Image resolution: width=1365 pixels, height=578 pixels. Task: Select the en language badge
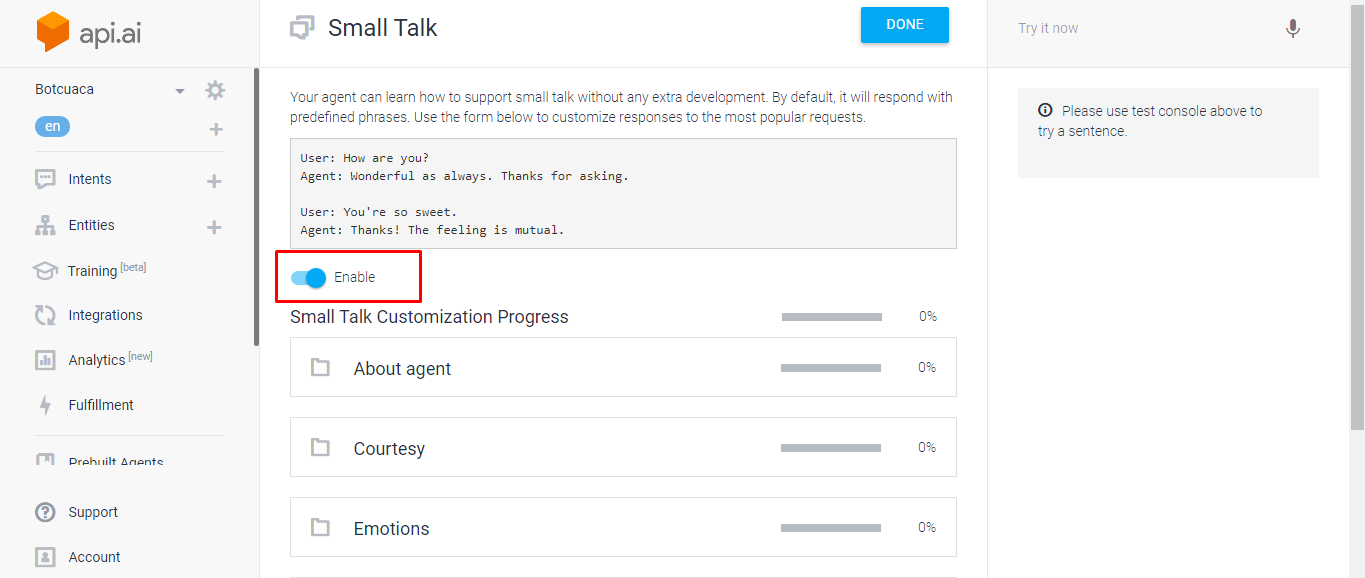[53, 127]
